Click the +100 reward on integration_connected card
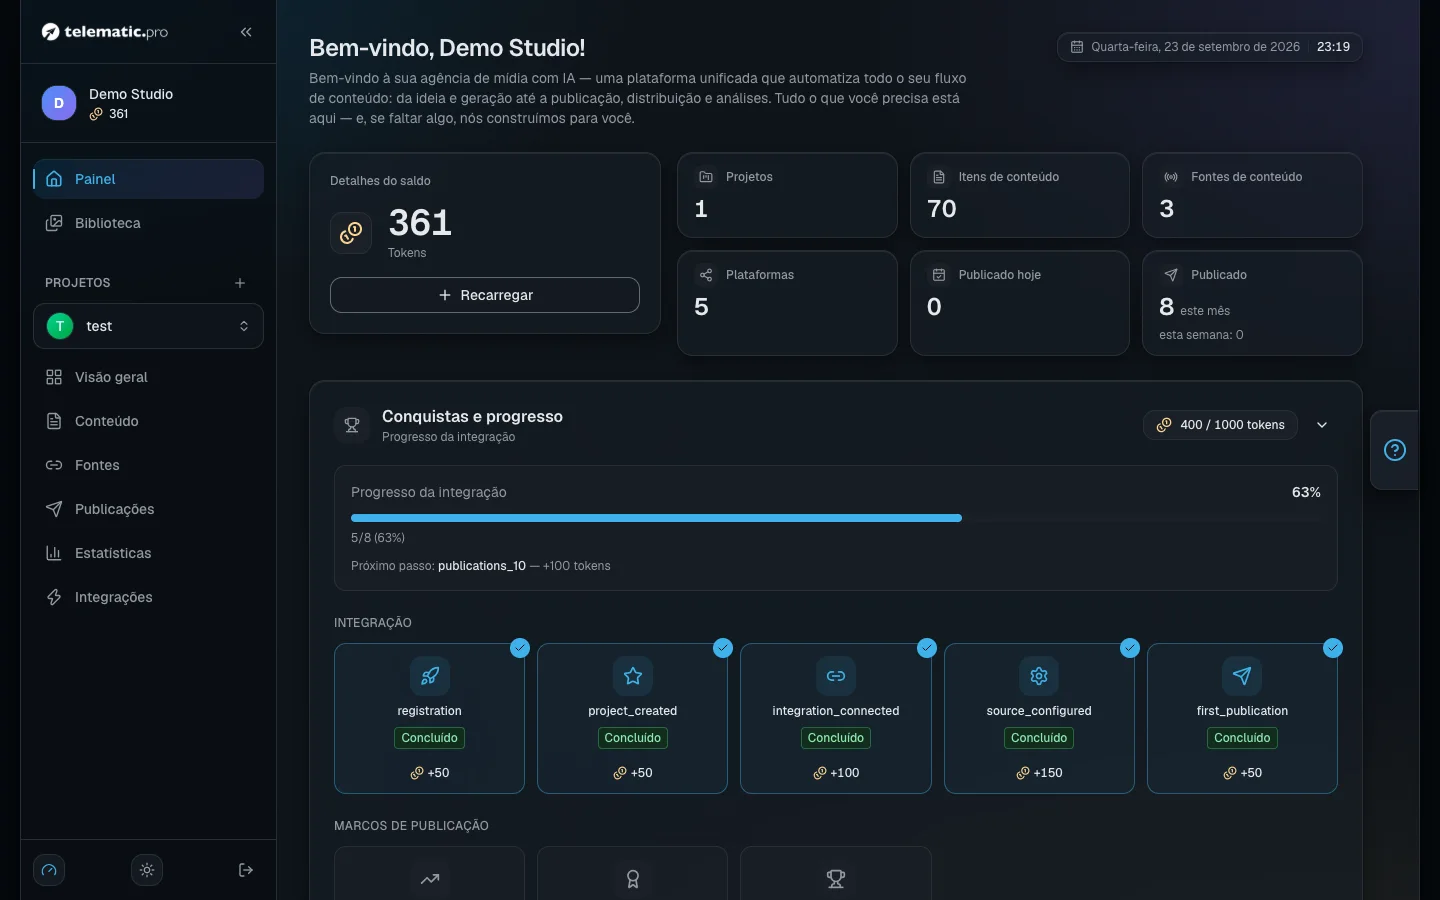Screen dimensions: 1440x900 click(x=836, y=773)
